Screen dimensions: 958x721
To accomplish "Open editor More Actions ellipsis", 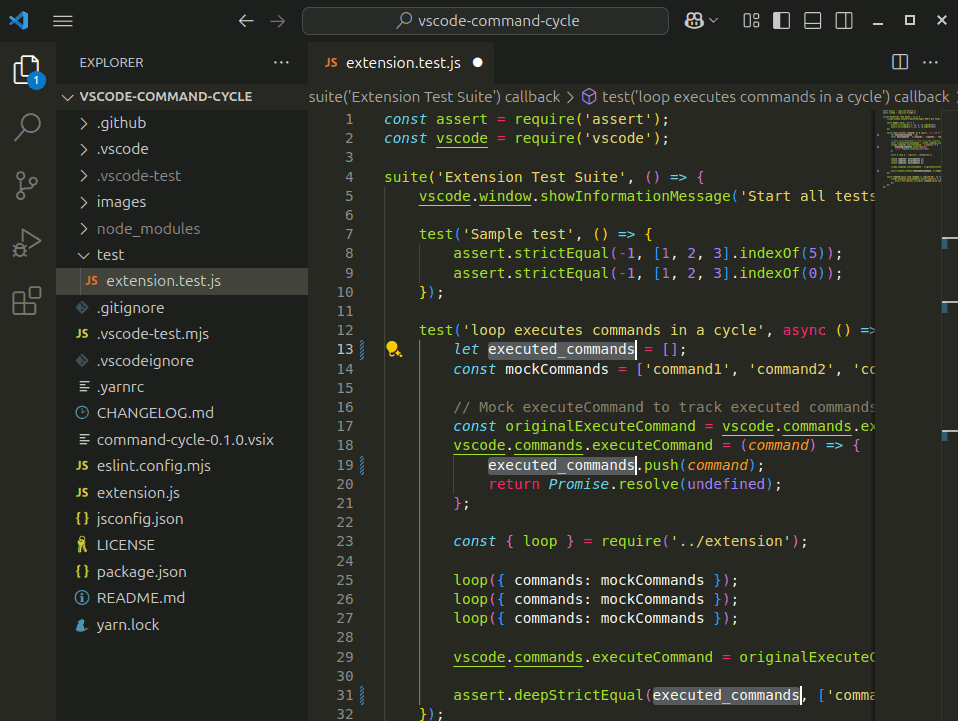I will click(x=931, y=62).
